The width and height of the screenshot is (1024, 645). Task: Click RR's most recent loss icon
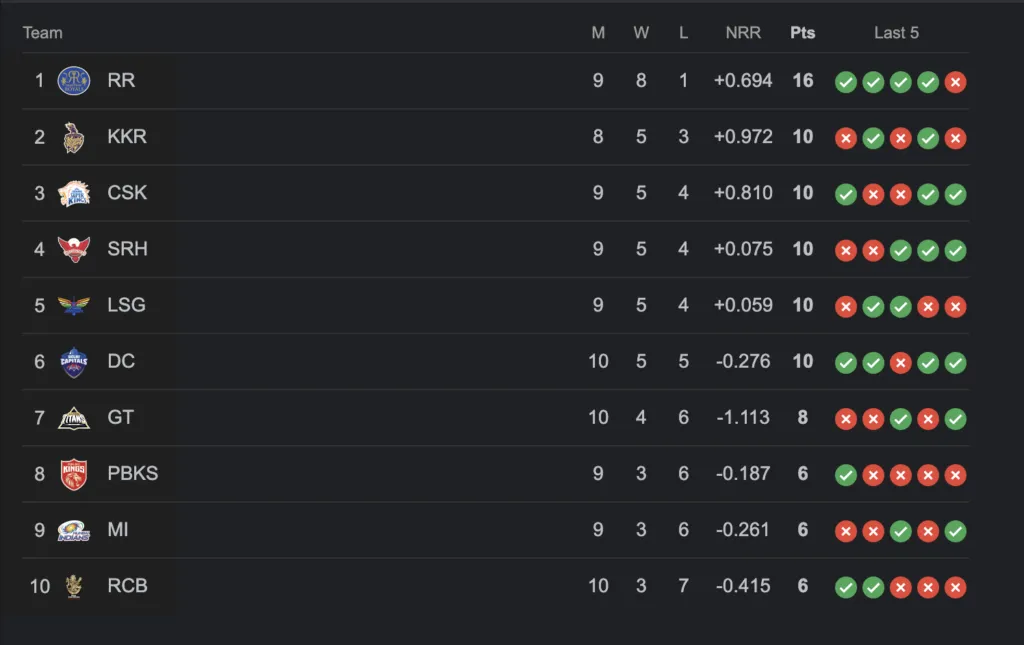coord(955,82)
